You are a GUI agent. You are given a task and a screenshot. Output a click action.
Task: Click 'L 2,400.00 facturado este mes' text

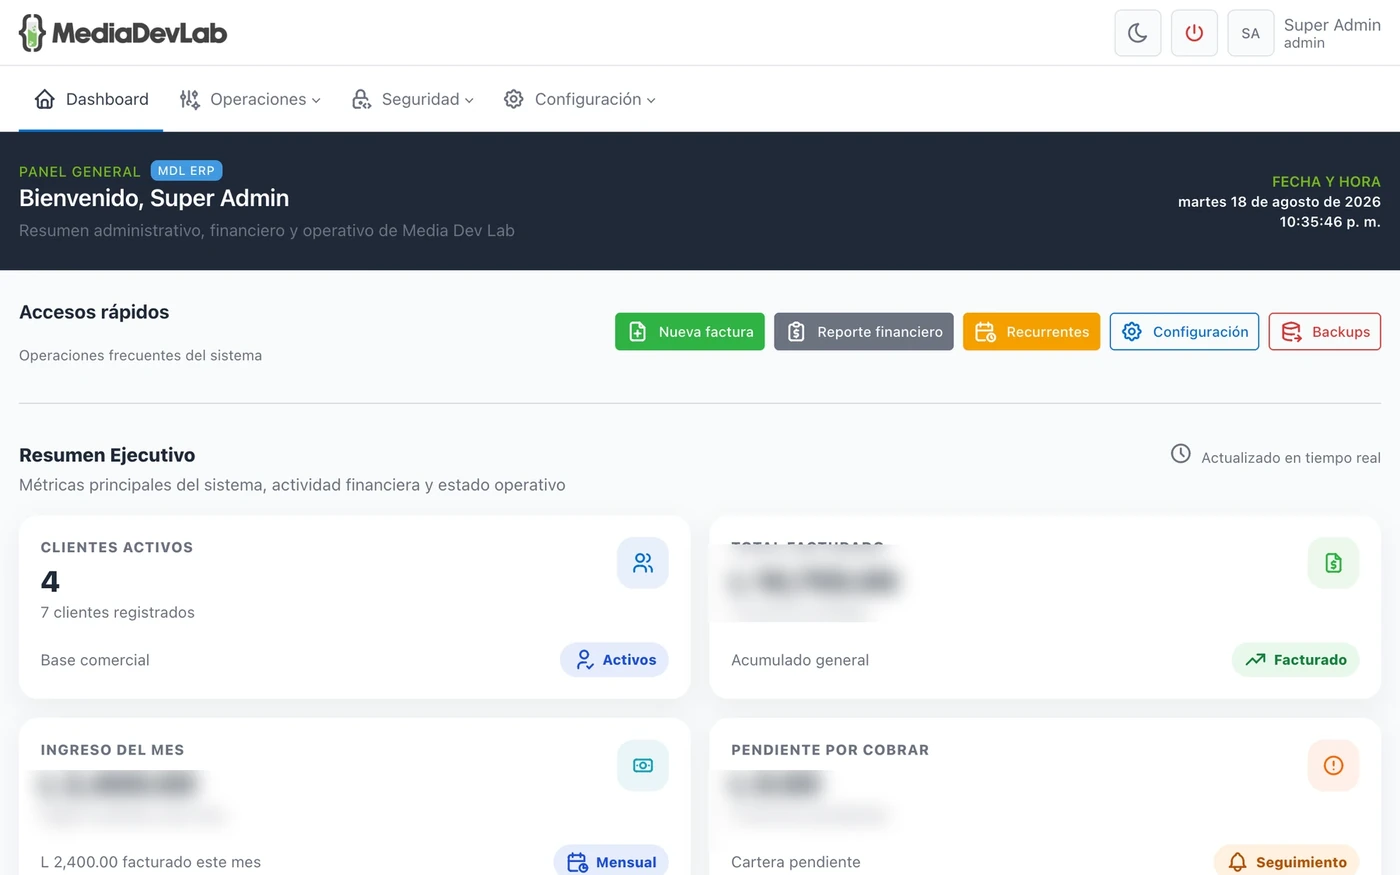point(151,862)
